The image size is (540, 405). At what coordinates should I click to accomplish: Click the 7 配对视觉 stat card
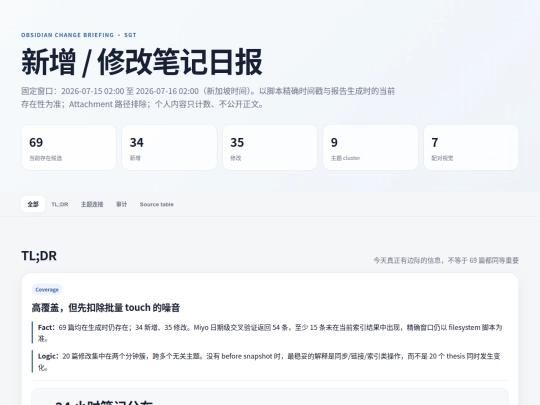[x=471, y=147]
